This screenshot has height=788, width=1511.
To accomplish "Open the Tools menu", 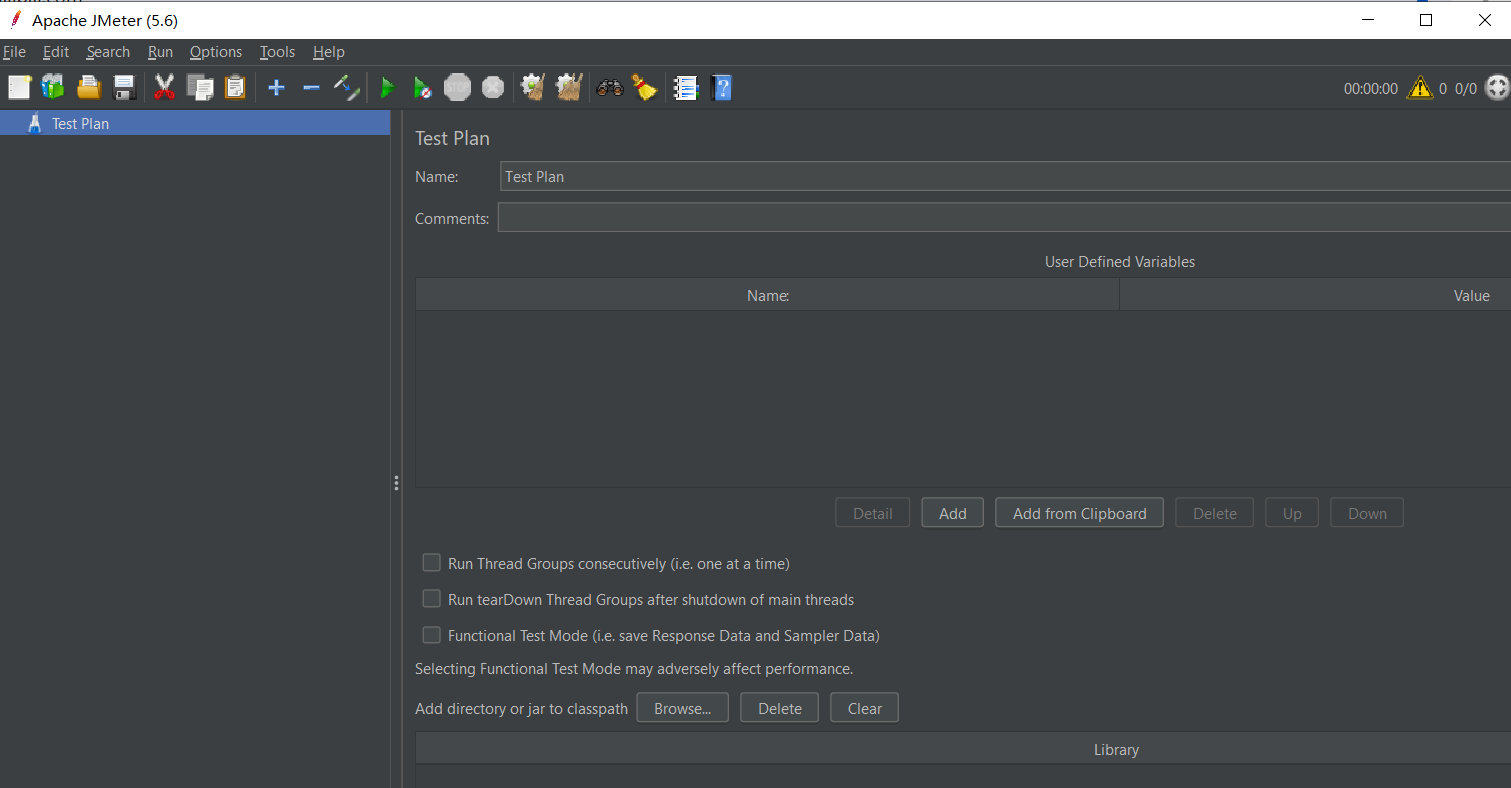I will (x=277, y=52).
